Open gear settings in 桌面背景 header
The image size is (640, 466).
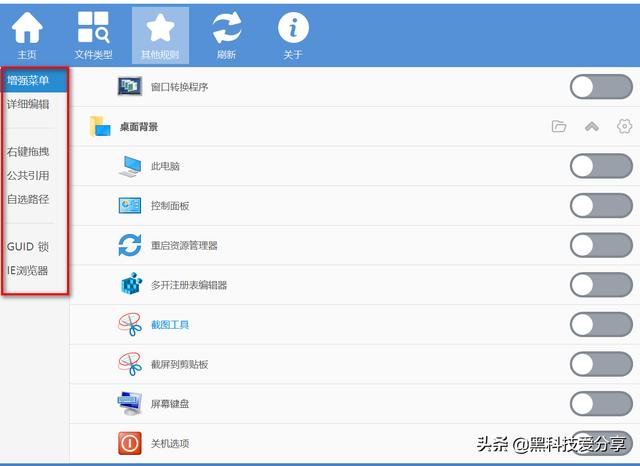pyautogui.click(x=624, y=126)
